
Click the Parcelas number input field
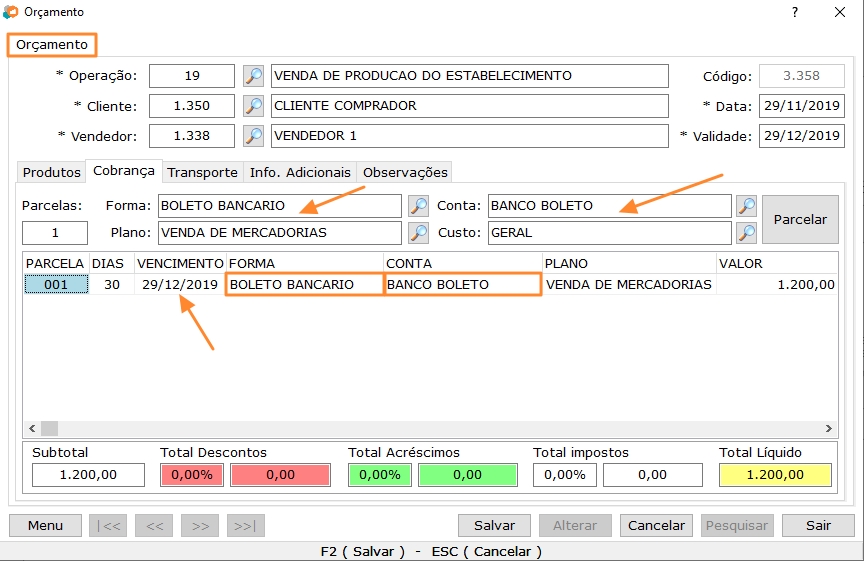(x=55, y=233)
